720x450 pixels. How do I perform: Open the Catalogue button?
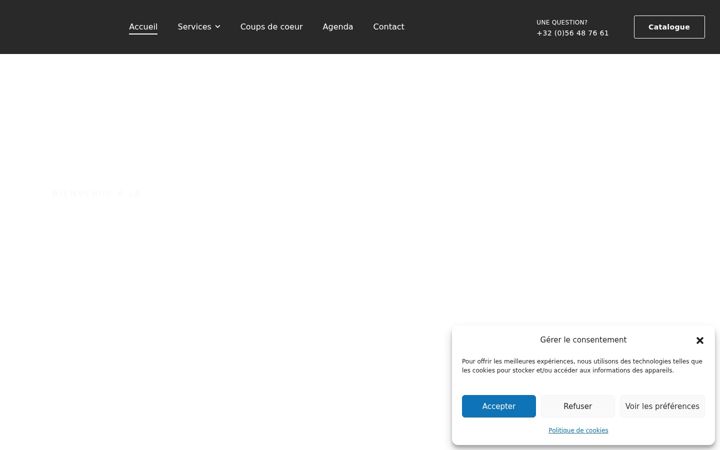(669, 27)
